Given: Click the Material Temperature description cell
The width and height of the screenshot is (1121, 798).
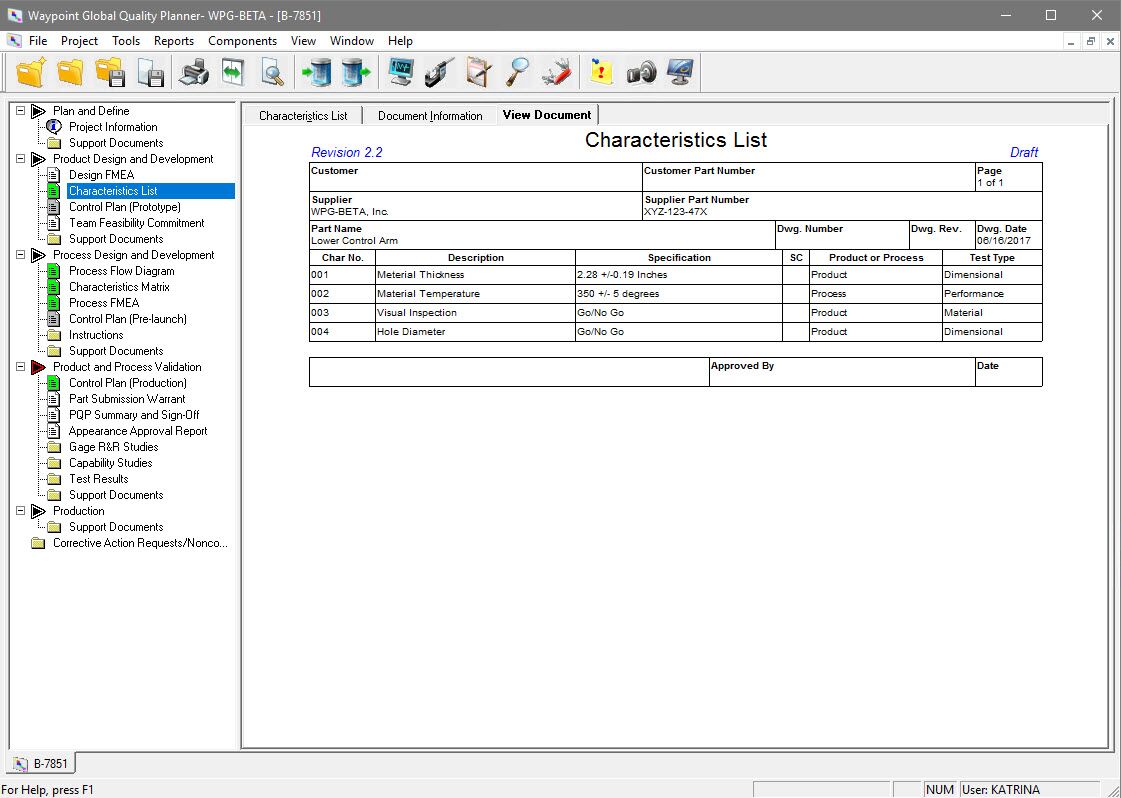Looking at the screenshot, I should pos(475,294).
